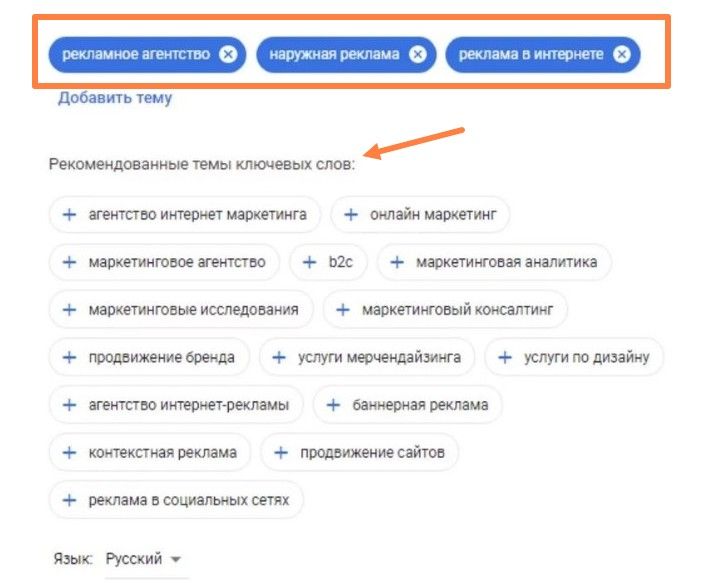This screenshot has width=727, height=583.
Task: Open the Русский language dropdown
Action: pos(143,559)
